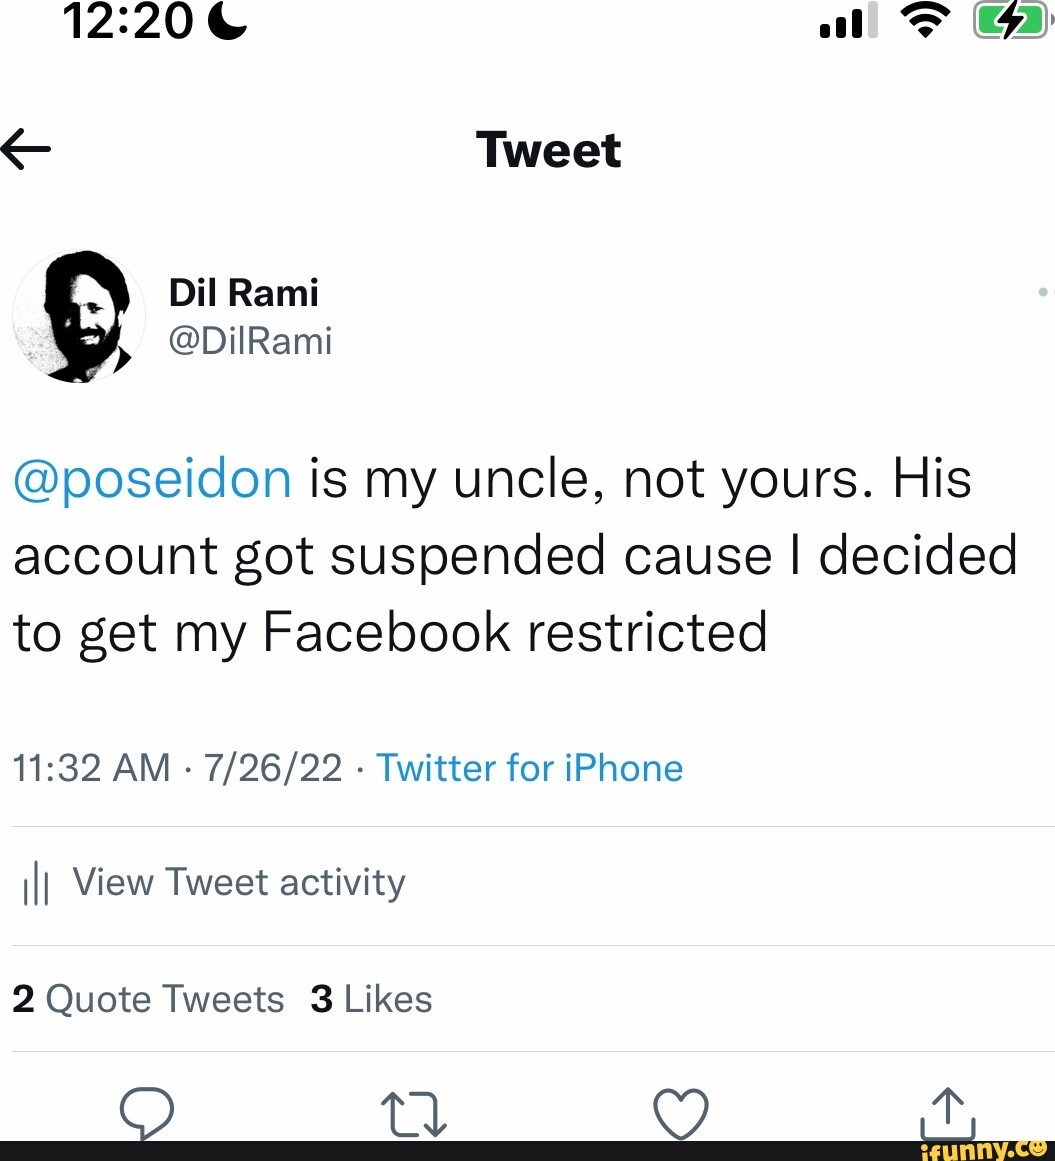This screenshot has width=1055, height=1161.
Task: Tap the share upload icon
Action: click(x=948, y=1113)
